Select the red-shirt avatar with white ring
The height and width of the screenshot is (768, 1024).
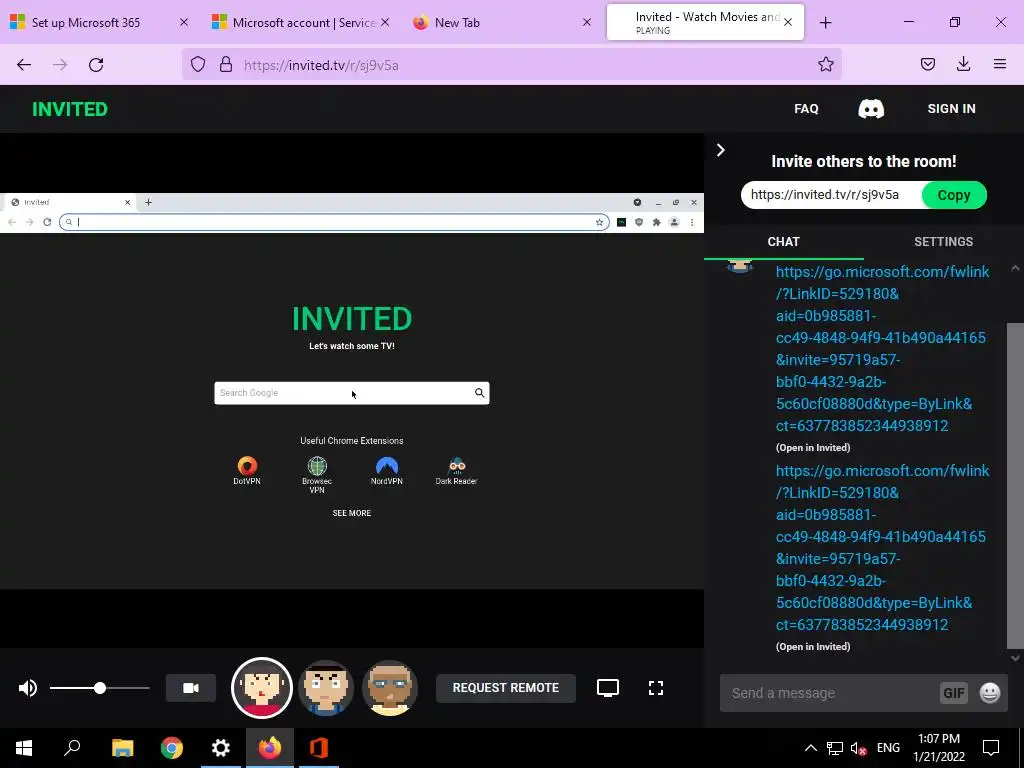point(262,688)
